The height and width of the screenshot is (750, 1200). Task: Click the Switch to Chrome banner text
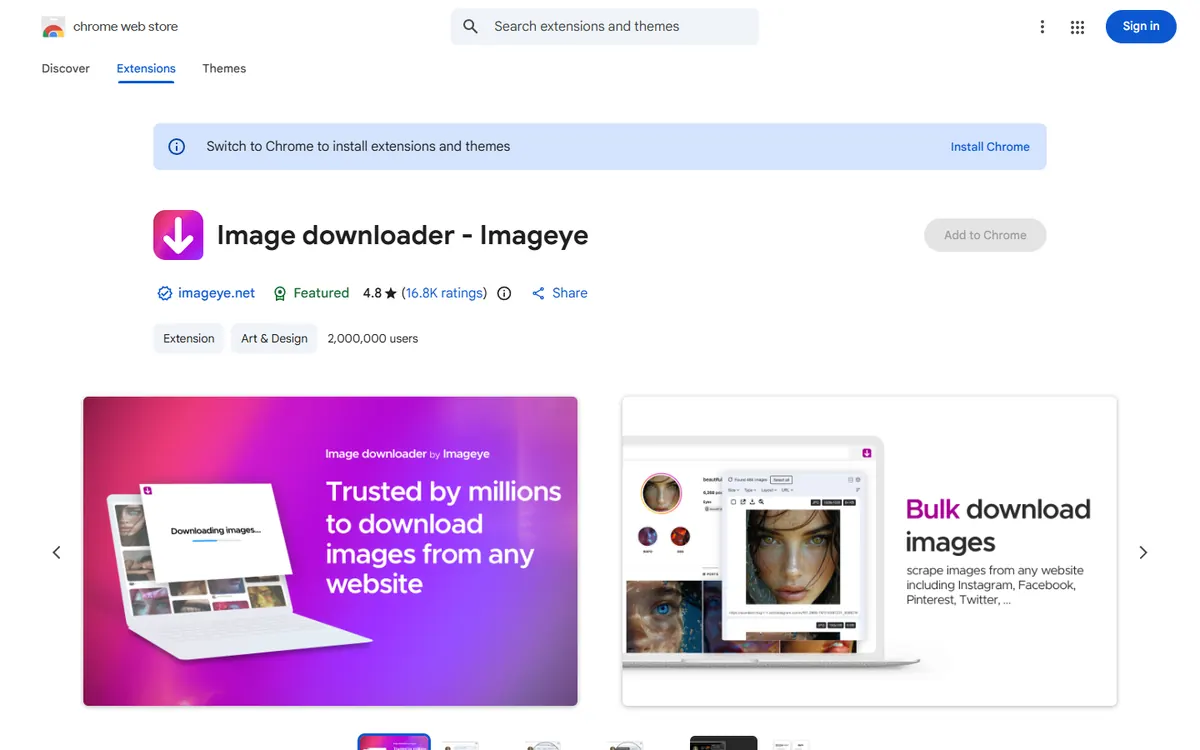coord(358,147)
